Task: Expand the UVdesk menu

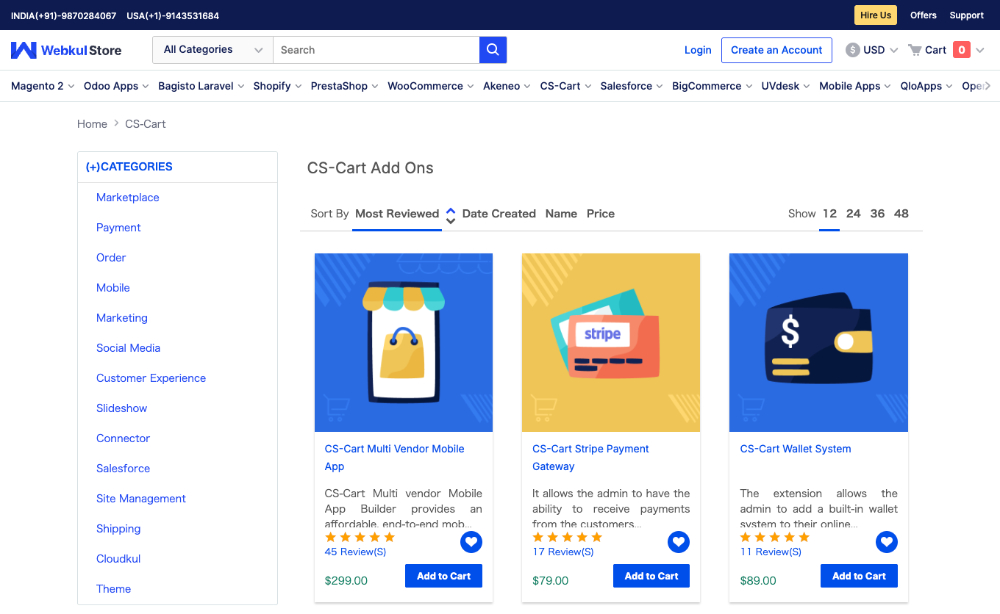Action: [x=785, y=86]
